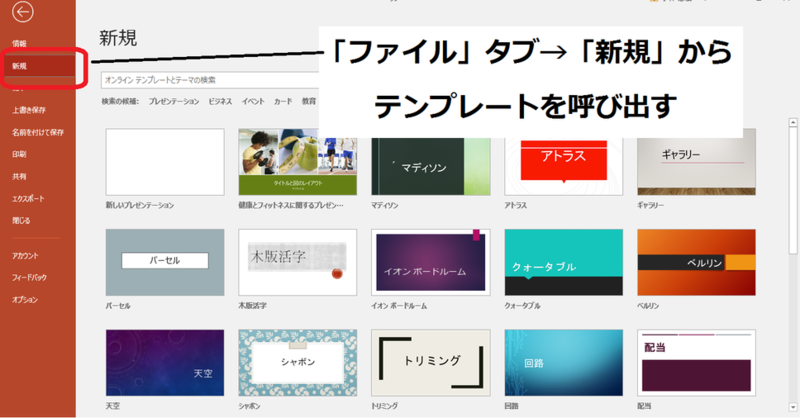Image resolution: width=800 pixels, height=418 pixels.
Task: Open フィードバック page
Action: pos(30,278)
